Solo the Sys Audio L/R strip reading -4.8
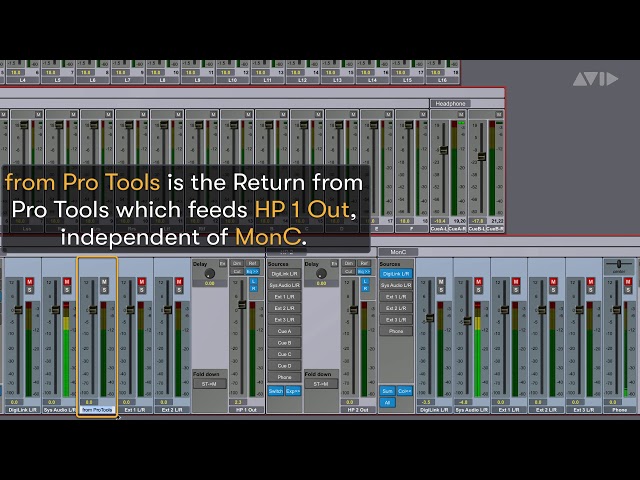The height and width of the screenshot is (480, 640). coord(478,290)
